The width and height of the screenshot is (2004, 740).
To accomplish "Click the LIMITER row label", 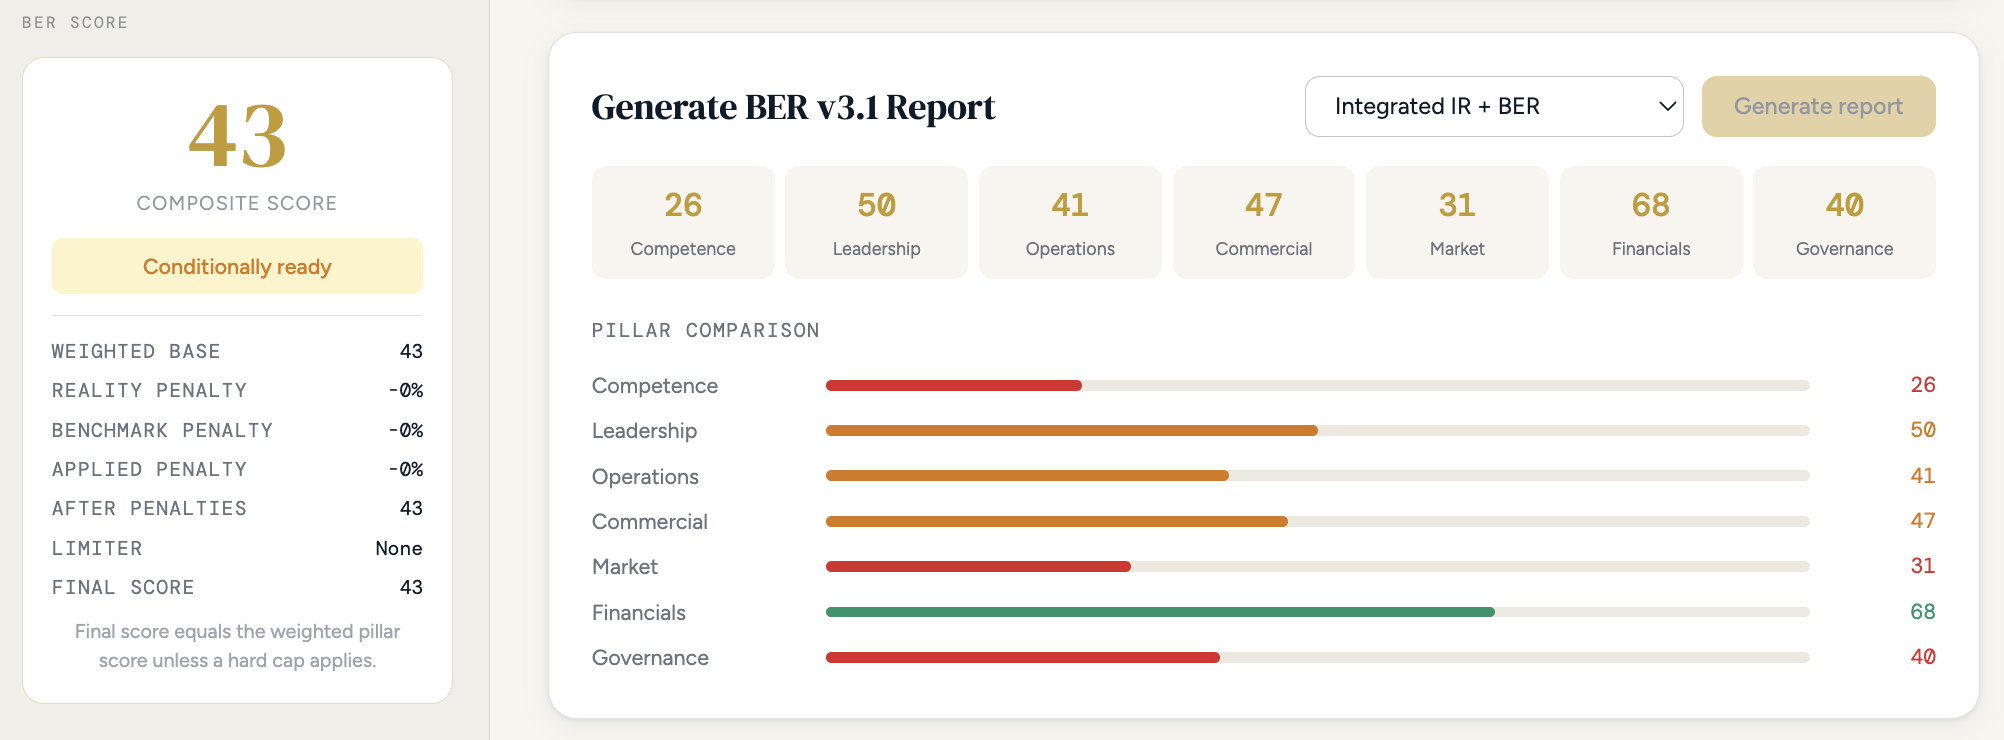I will [x=97, y=548].
